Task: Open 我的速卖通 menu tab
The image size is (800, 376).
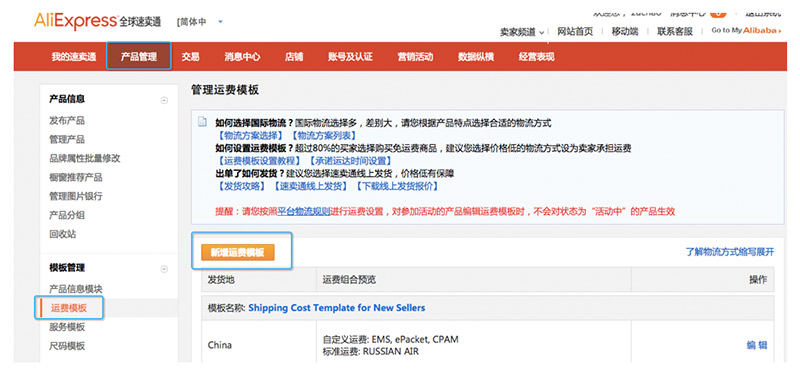Action: click(x=73, y=57)
